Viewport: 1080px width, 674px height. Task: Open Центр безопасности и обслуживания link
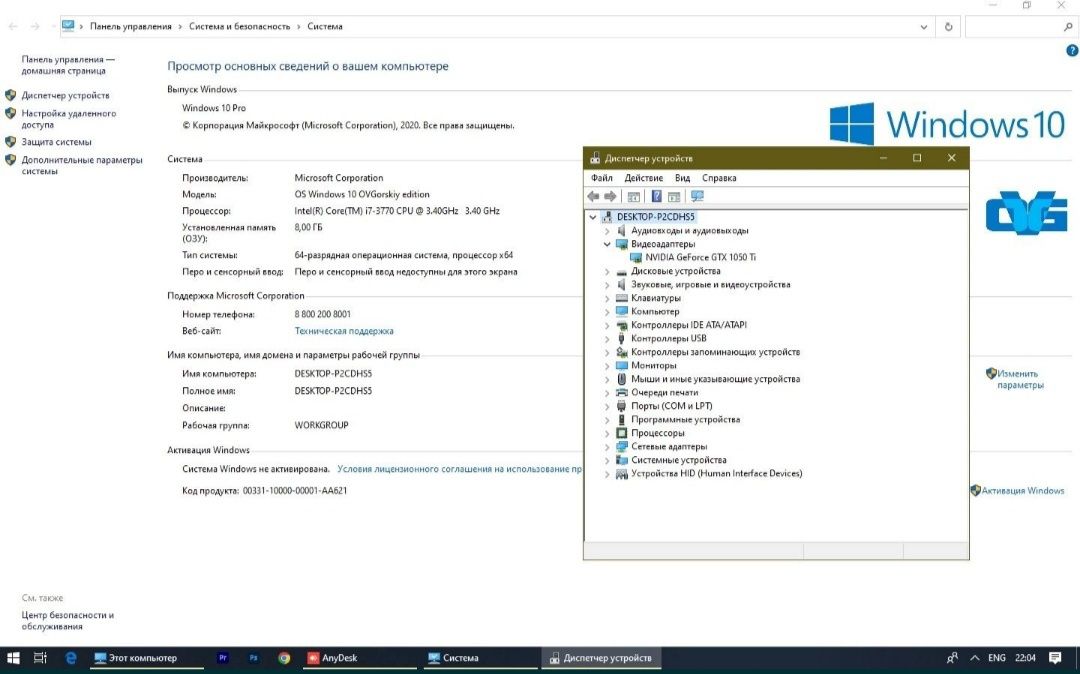pyautogui.click(x=68, y=621)
